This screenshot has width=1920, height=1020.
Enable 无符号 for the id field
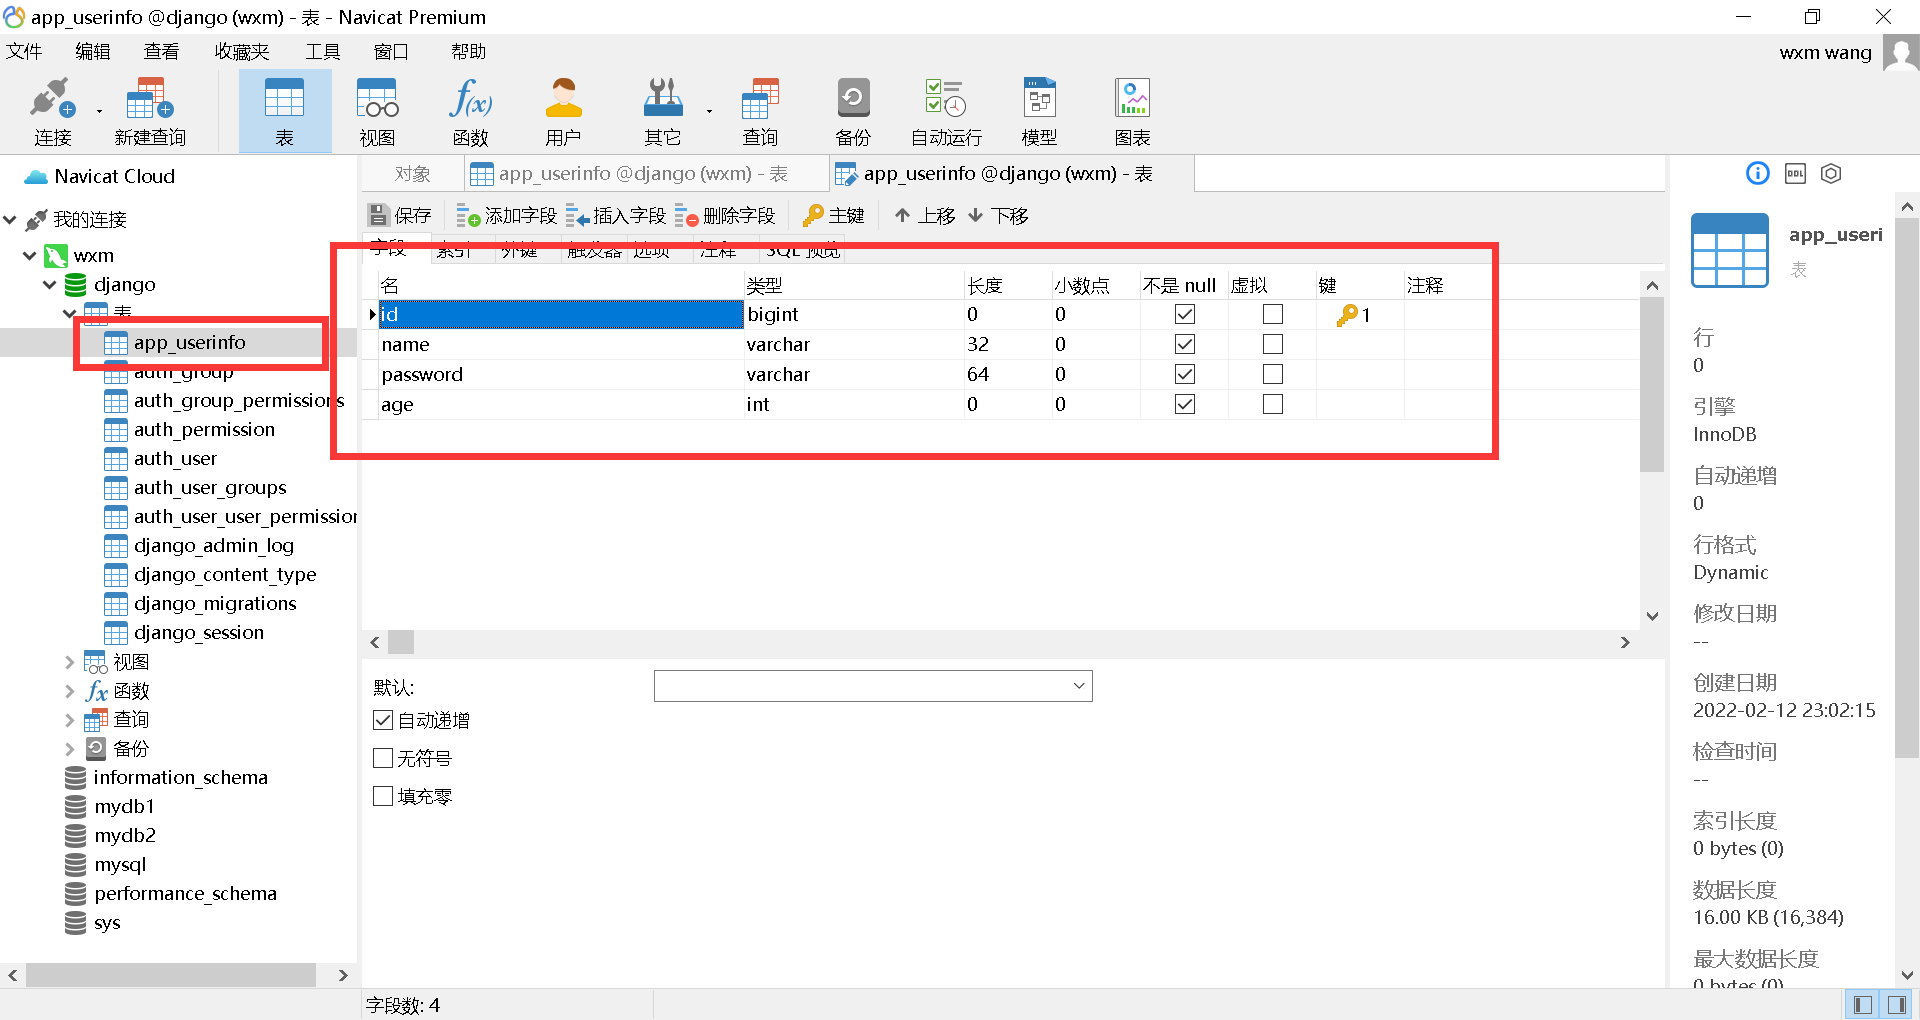point(383,757)
